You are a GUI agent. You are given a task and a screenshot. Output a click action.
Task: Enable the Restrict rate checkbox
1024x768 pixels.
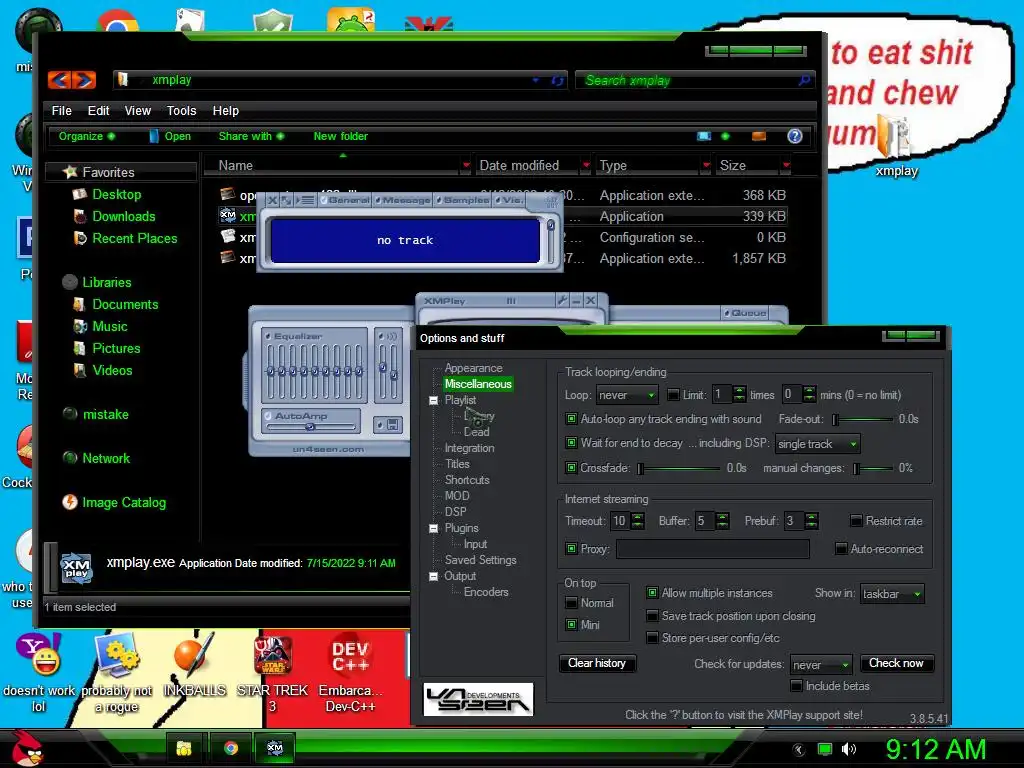click(x=856, y=520)
